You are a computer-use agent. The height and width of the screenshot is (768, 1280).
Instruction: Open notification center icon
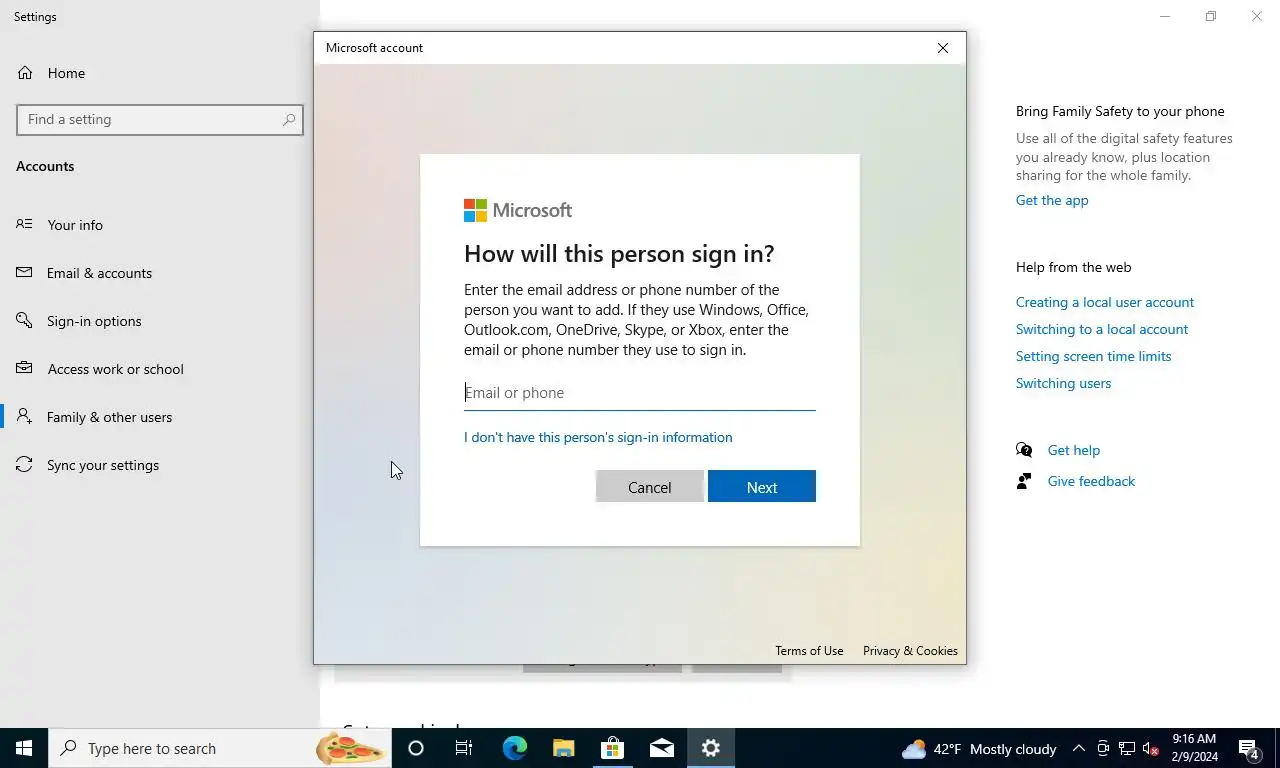point(1249,748)
